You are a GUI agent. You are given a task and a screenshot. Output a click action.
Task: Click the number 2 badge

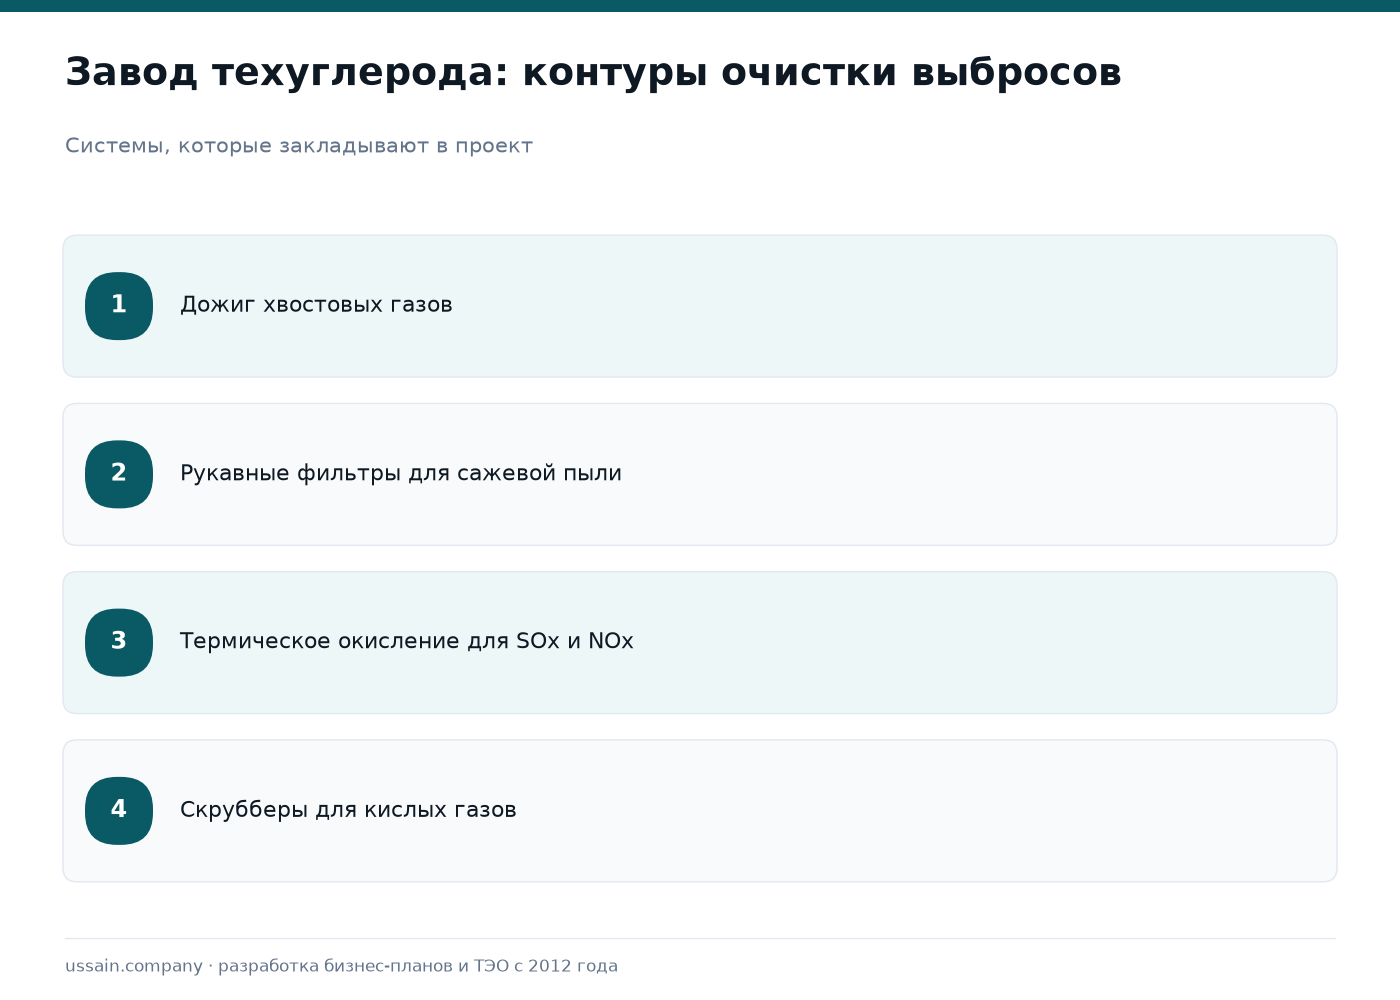pos(119,474)
